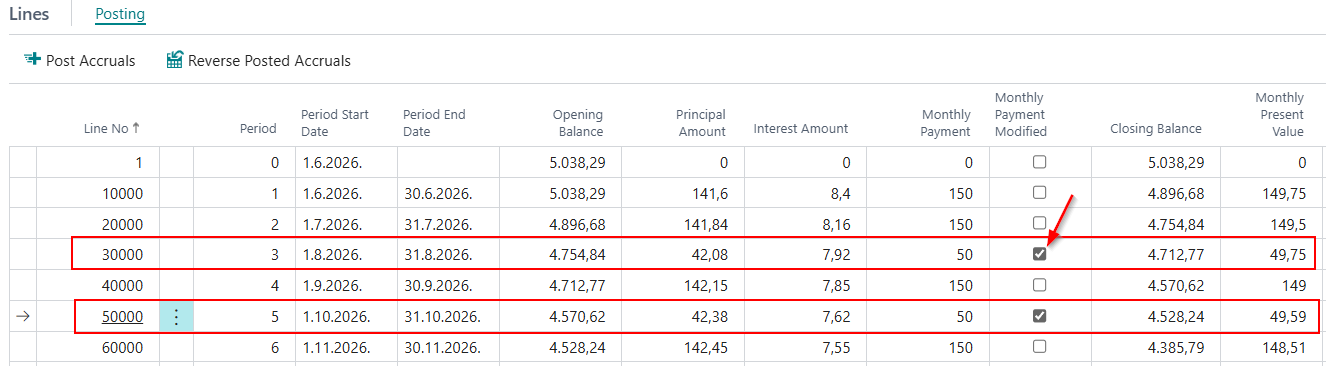Click period start date 1.10.2026.
The image size is (1326, 366).
point(336,317)
